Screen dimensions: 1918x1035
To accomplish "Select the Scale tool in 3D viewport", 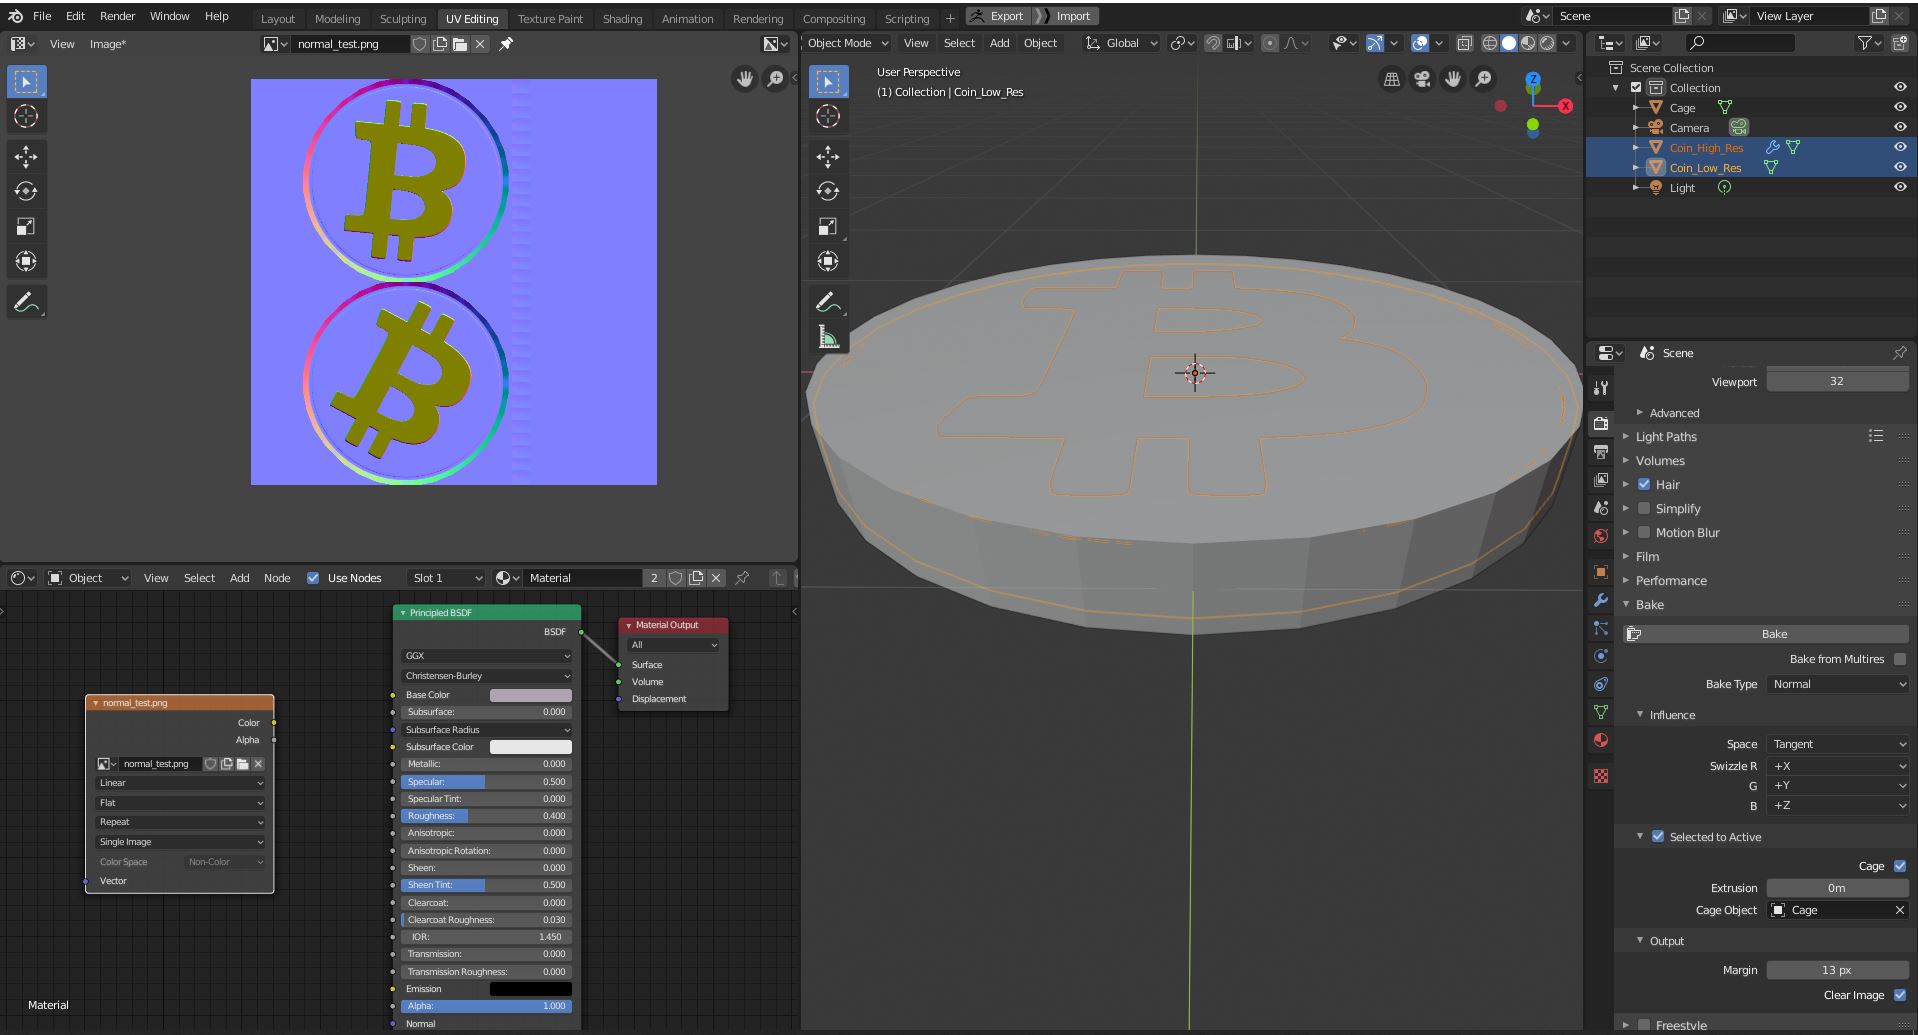I will pyautogui.click(x=828, y=226).
